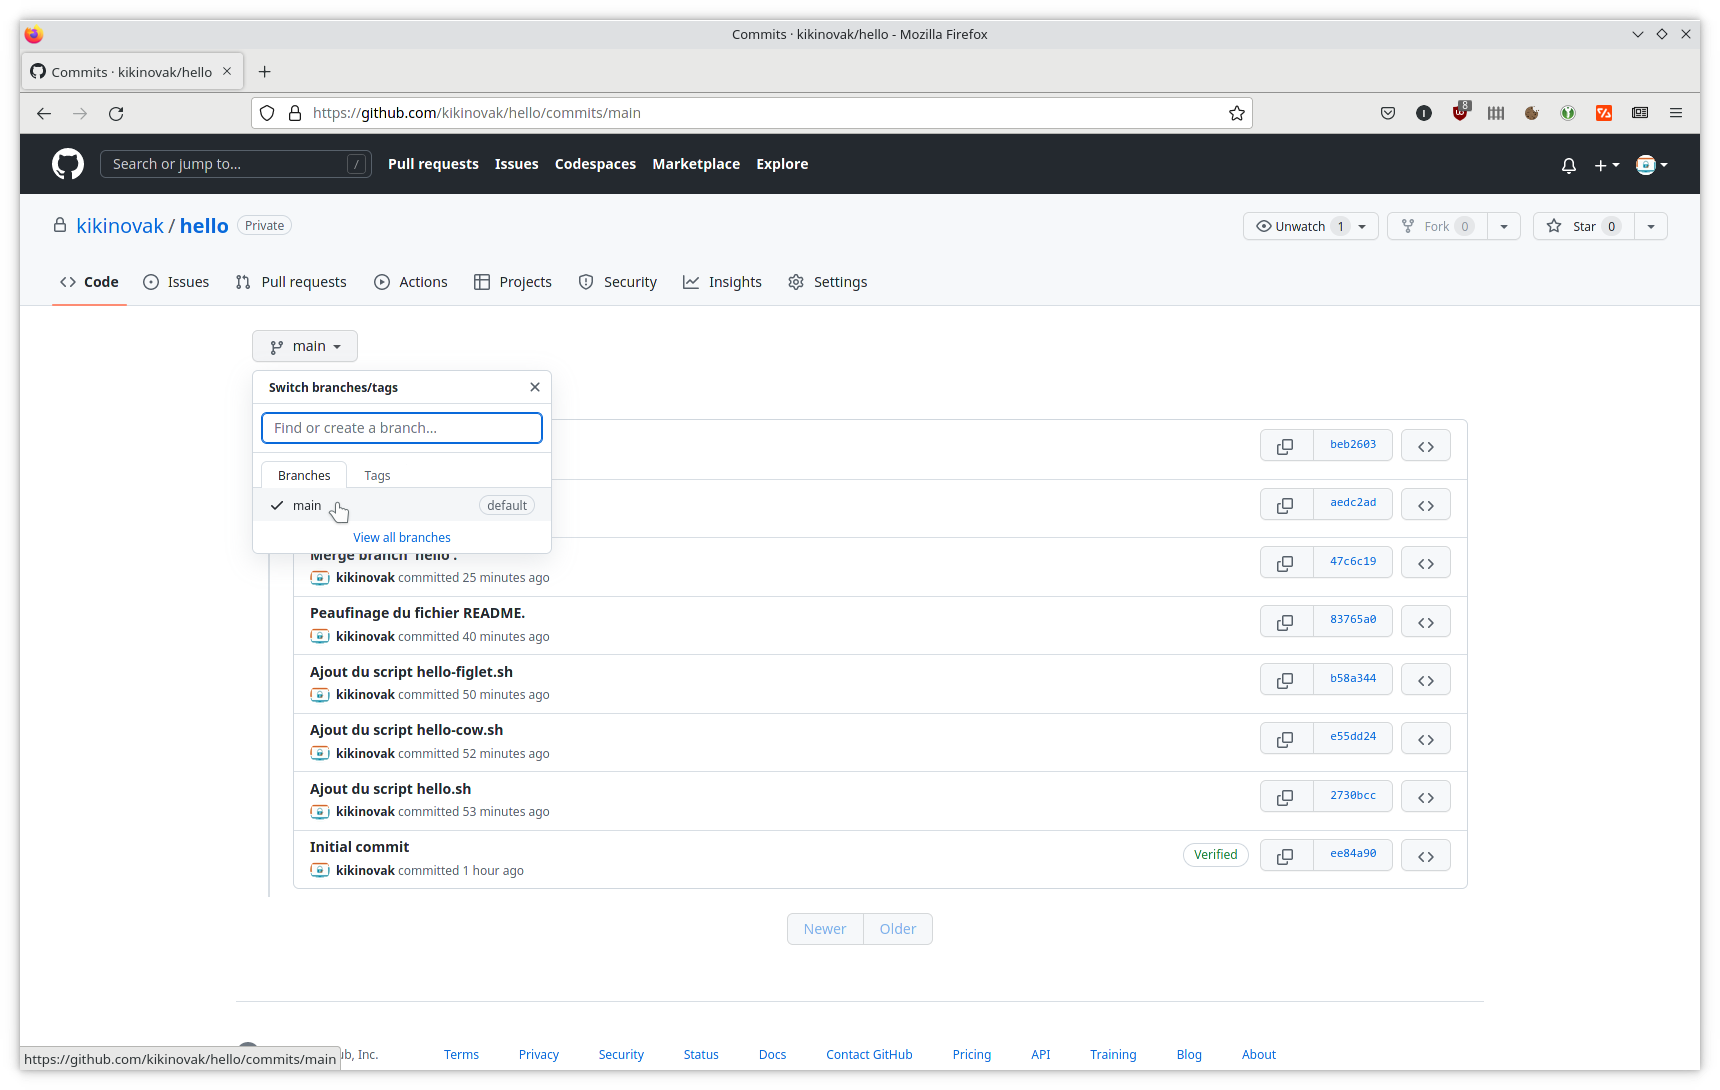The height and width of the screenshot is (1090, 1720).
Task: Open the repository Issues tab
Action: click(176, 282)
